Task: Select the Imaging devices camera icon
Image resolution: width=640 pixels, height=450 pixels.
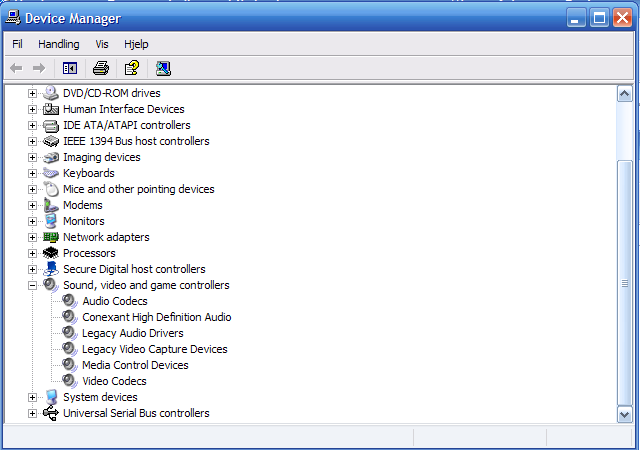Action: (x=51, y=157)
